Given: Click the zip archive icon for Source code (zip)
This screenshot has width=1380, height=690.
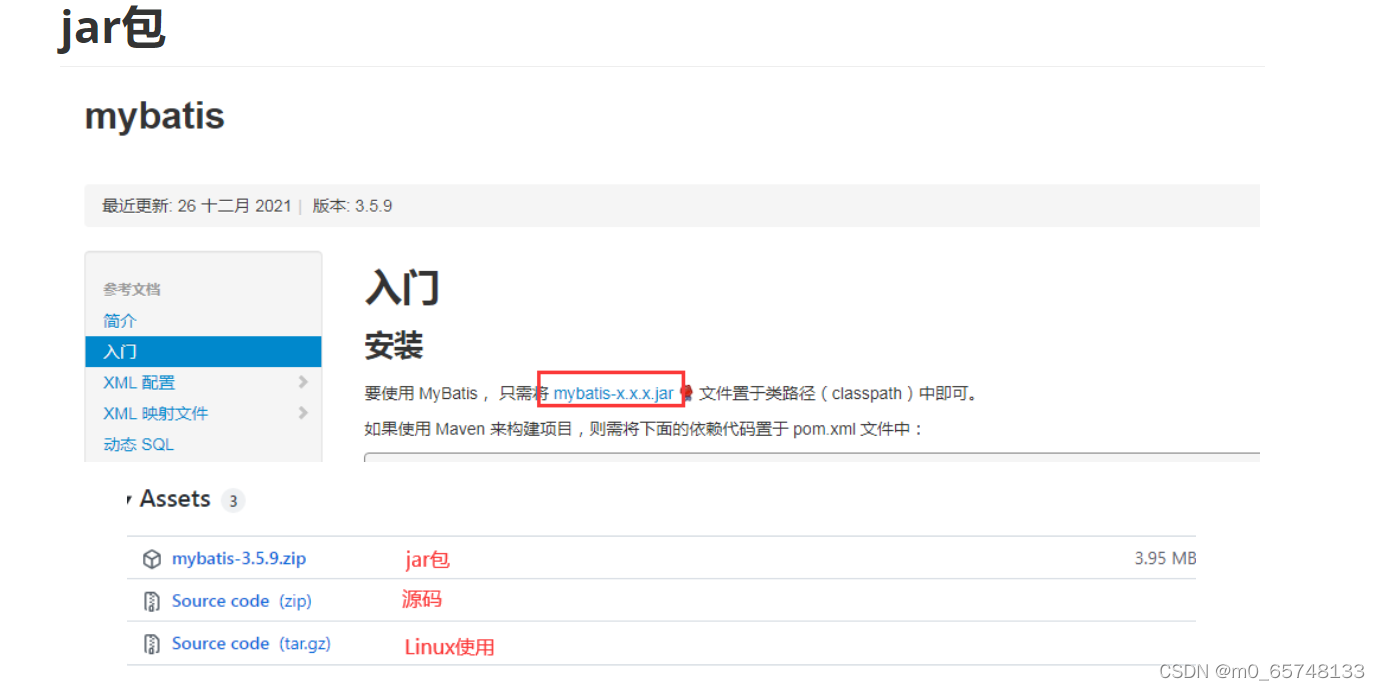Looking at the screenshot, I should (152, 601).
